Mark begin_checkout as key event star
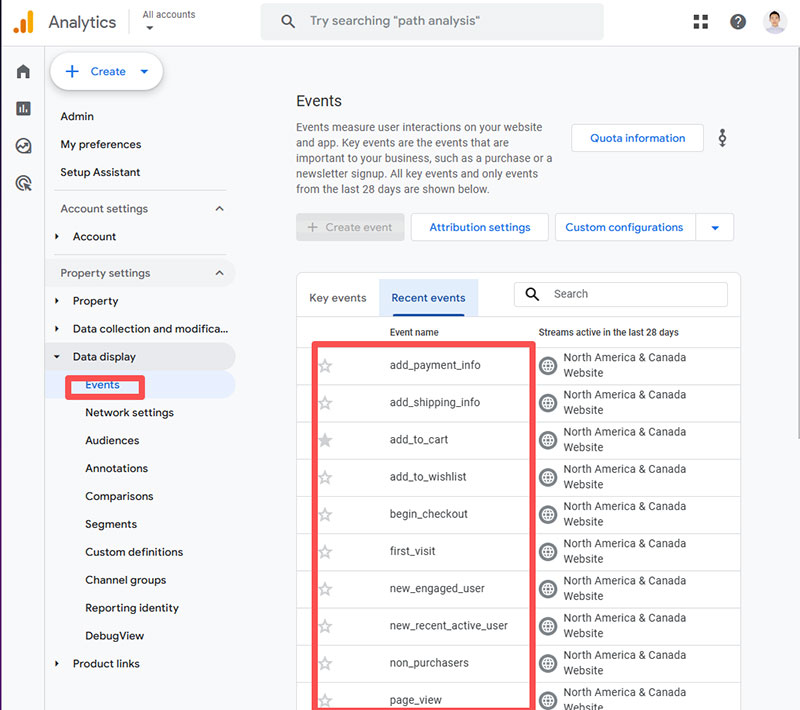The width and height of the screenshot is (800, 710). [x=325, y=515]
